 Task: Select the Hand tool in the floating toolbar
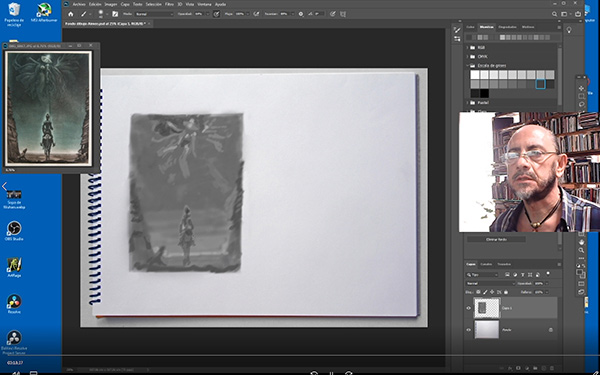coord(581,242)
